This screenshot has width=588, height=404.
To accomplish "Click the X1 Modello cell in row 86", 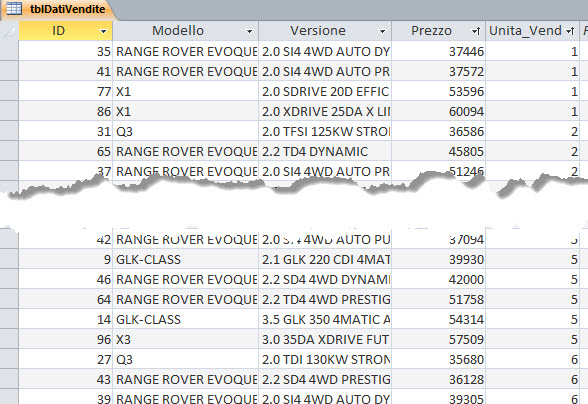I will (x=186, y=111).
